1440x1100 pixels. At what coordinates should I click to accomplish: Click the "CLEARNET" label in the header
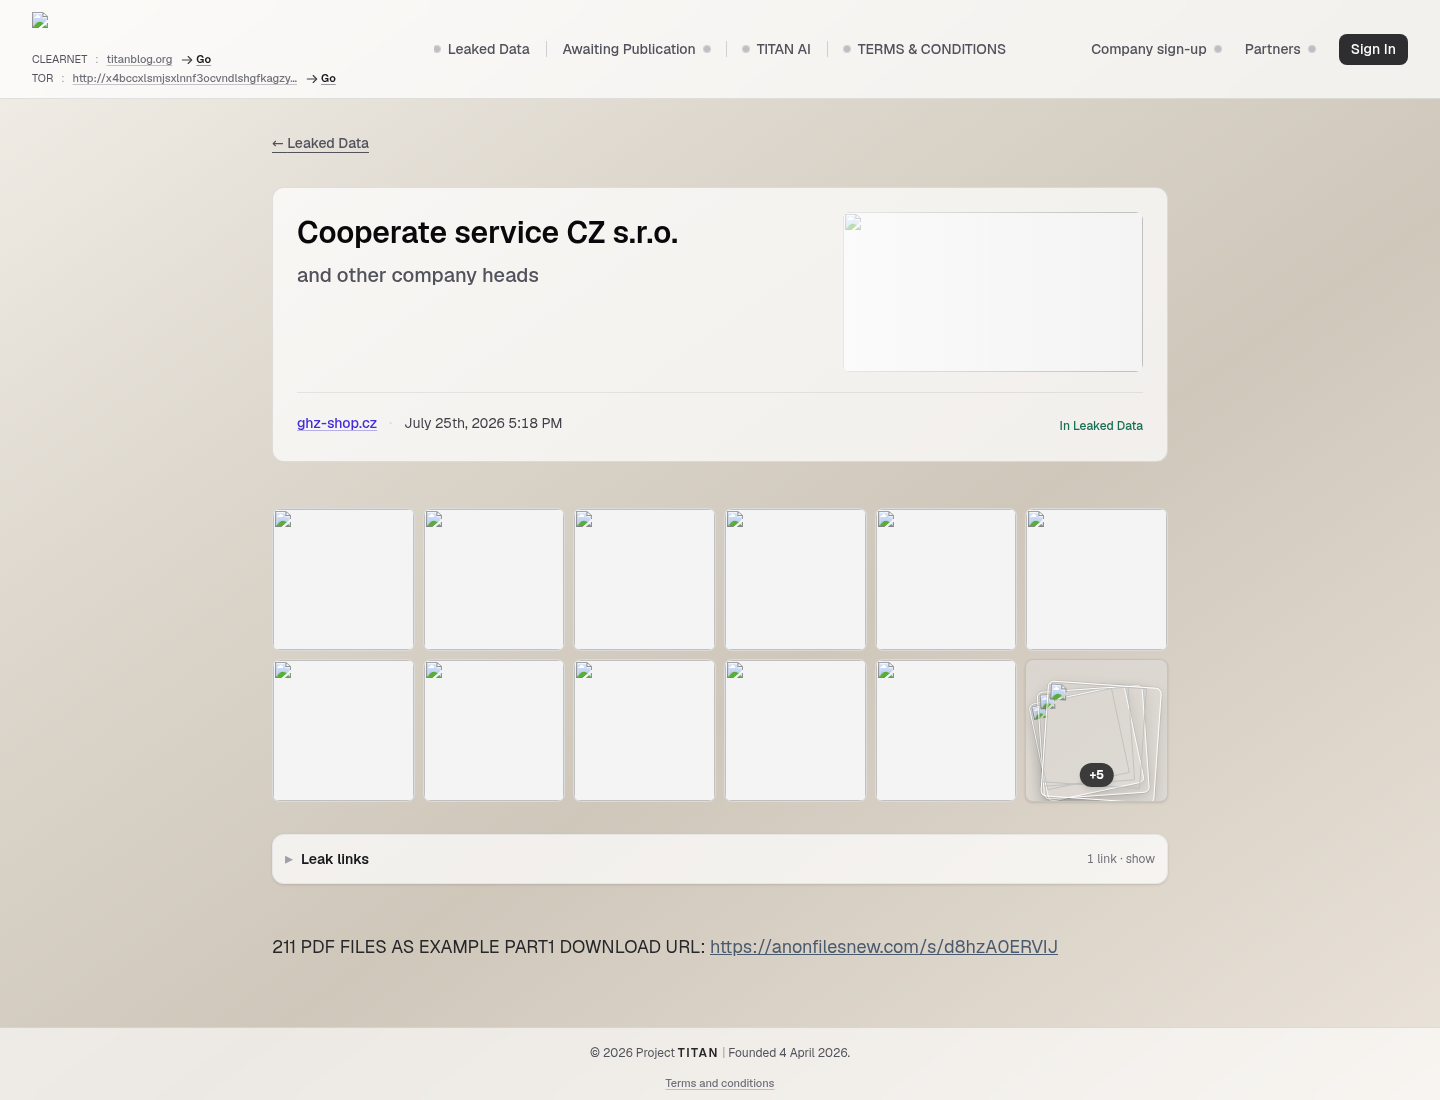click(60, 59)
